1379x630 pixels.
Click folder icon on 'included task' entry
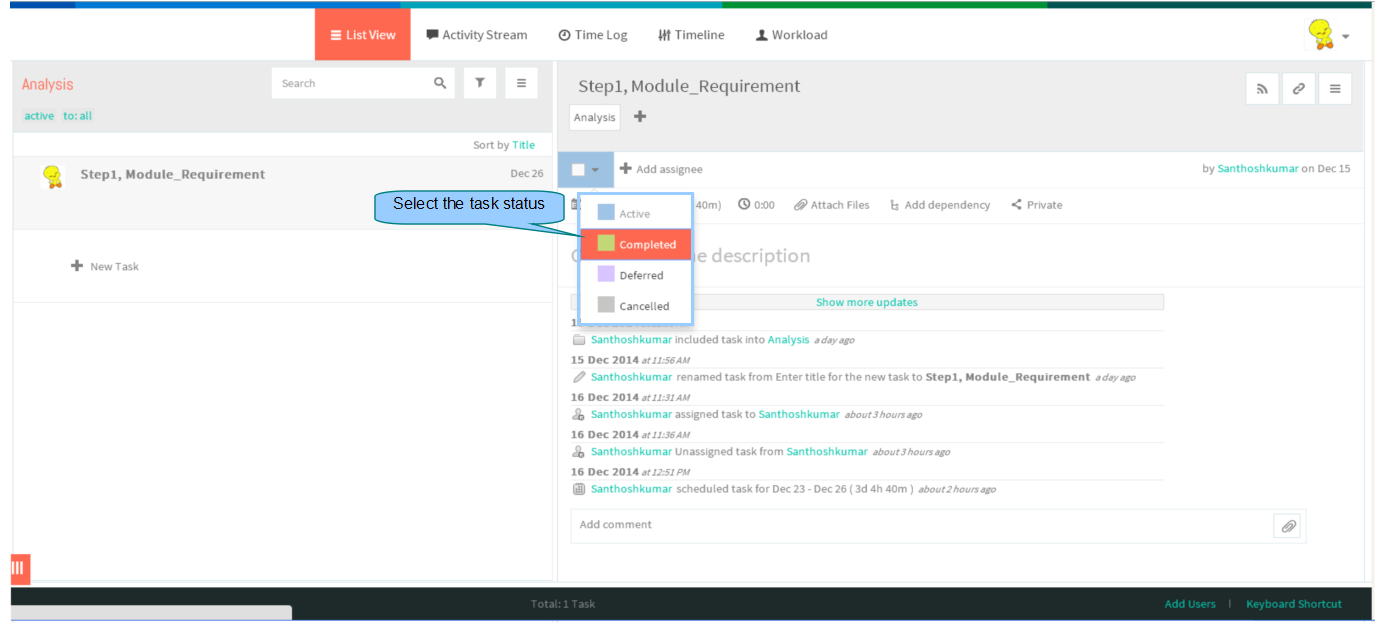[x=579, y=340]
